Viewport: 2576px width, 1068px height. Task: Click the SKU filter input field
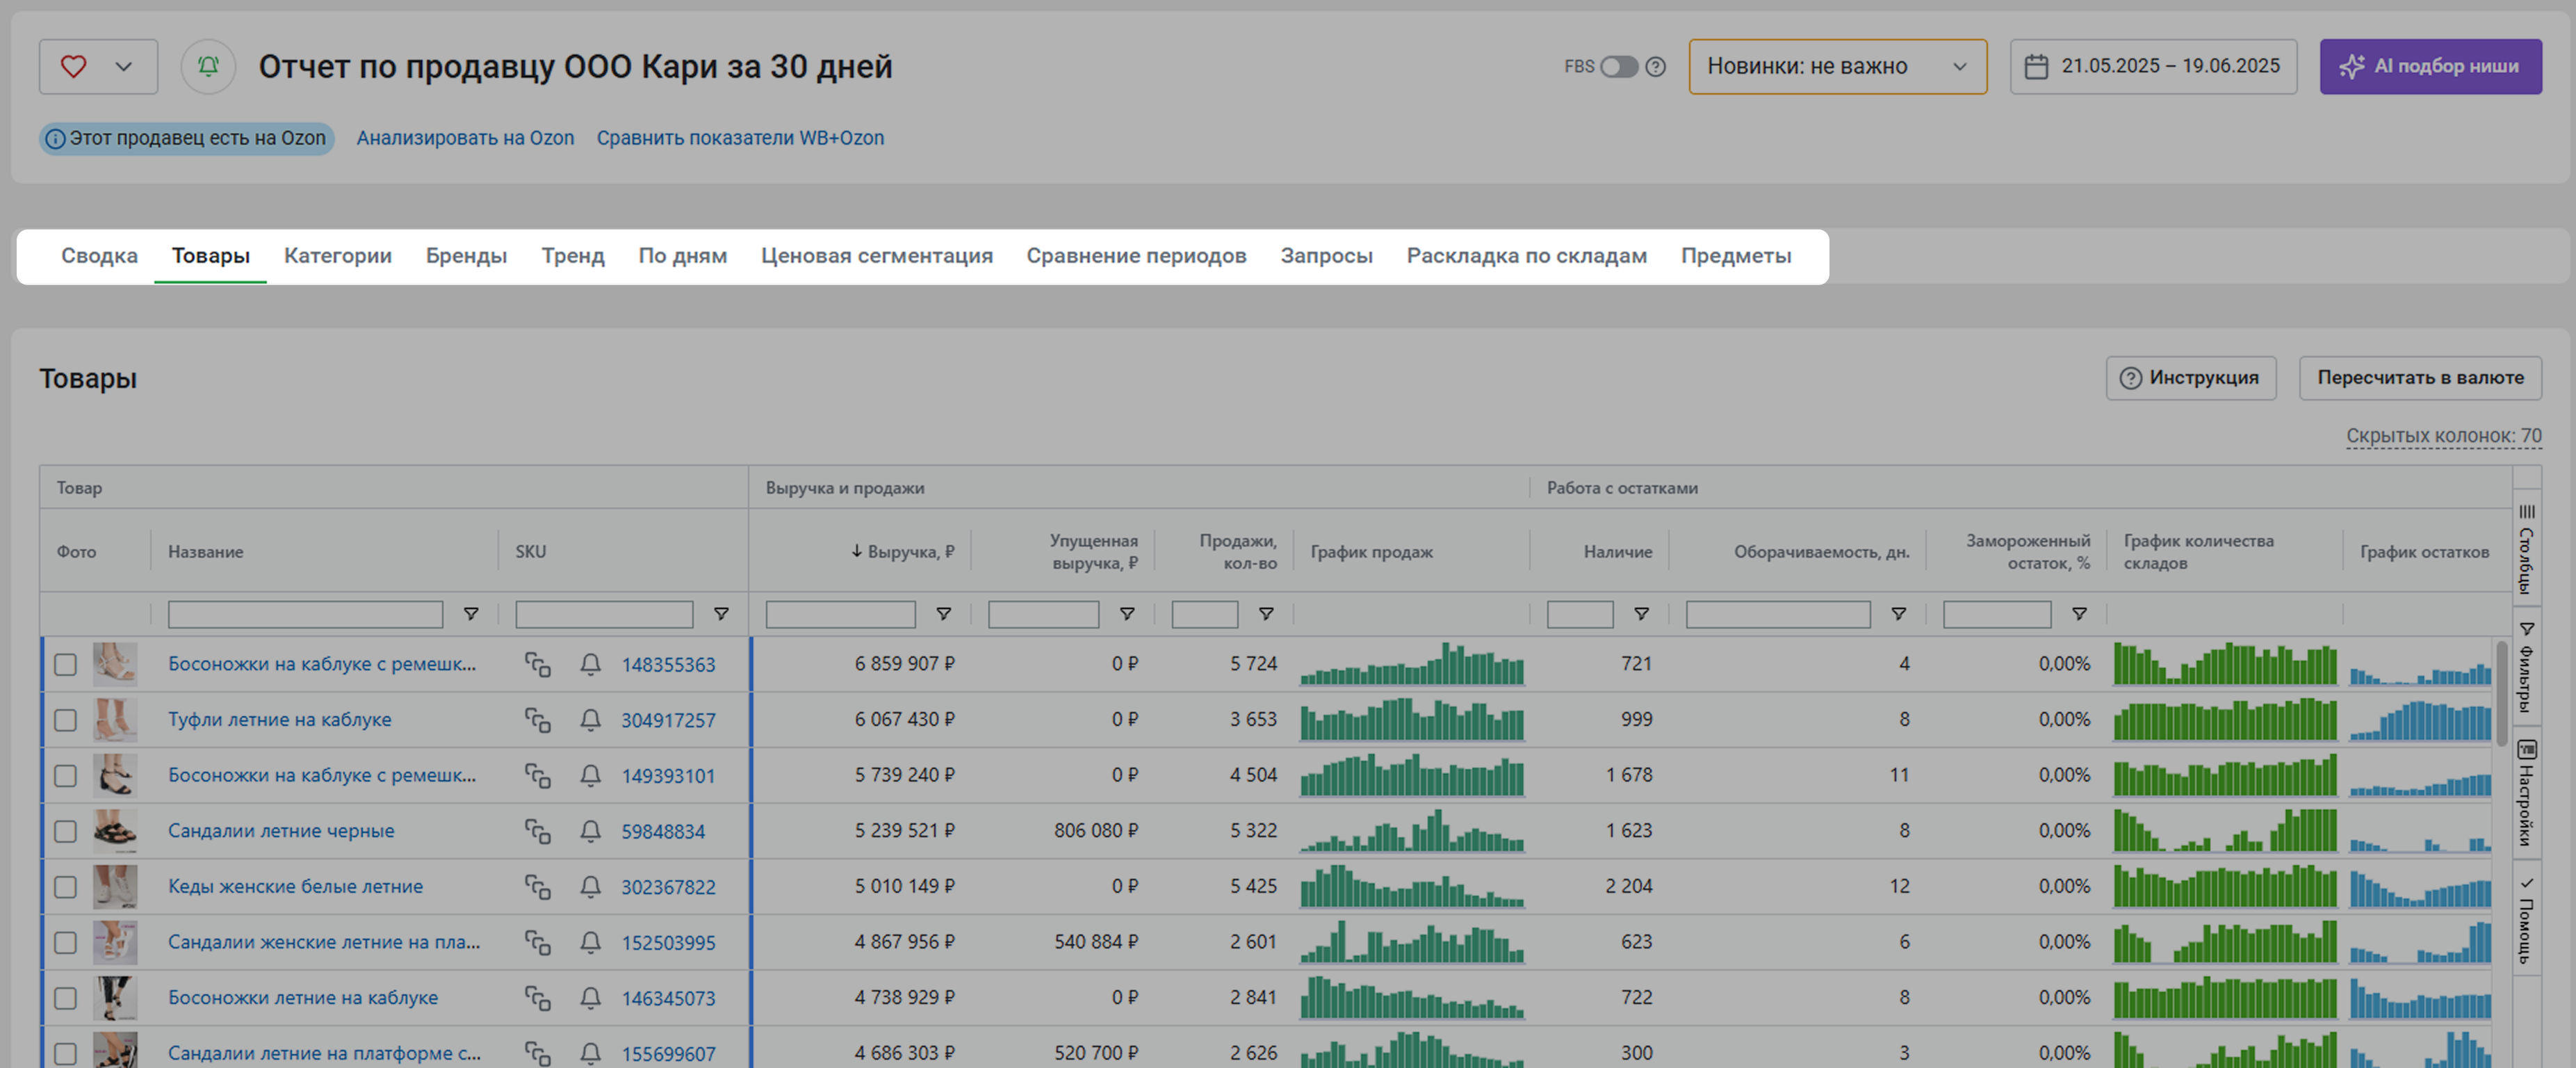click(x=604, y=614)
